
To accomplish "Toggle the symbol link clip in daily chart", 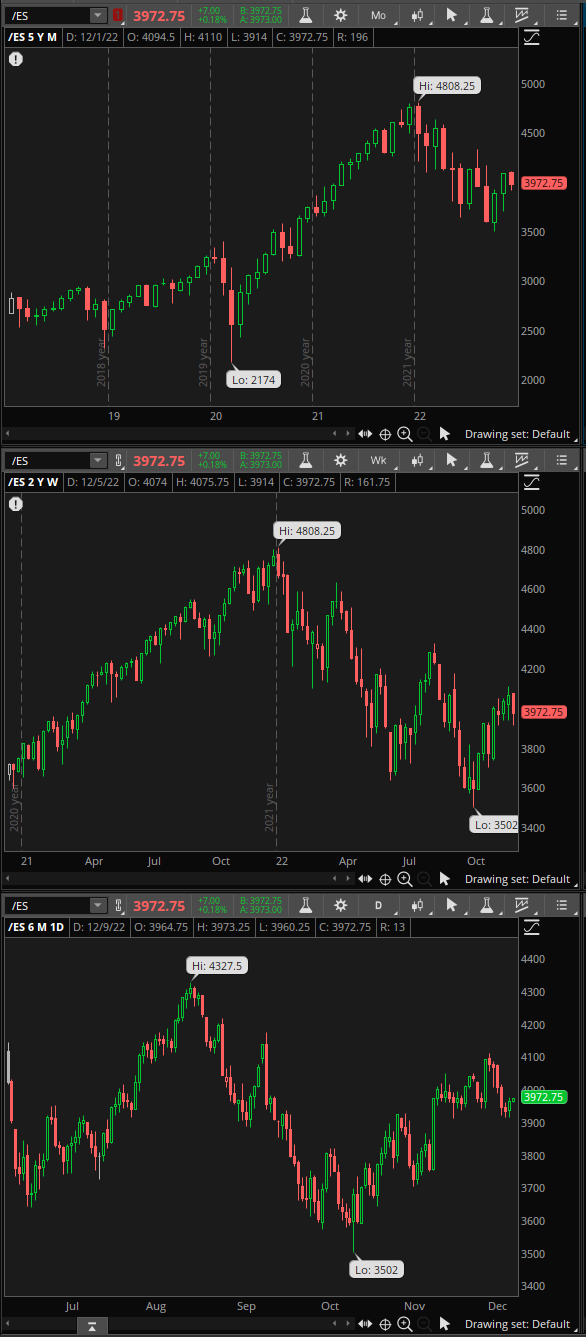I will click(119, 905).
